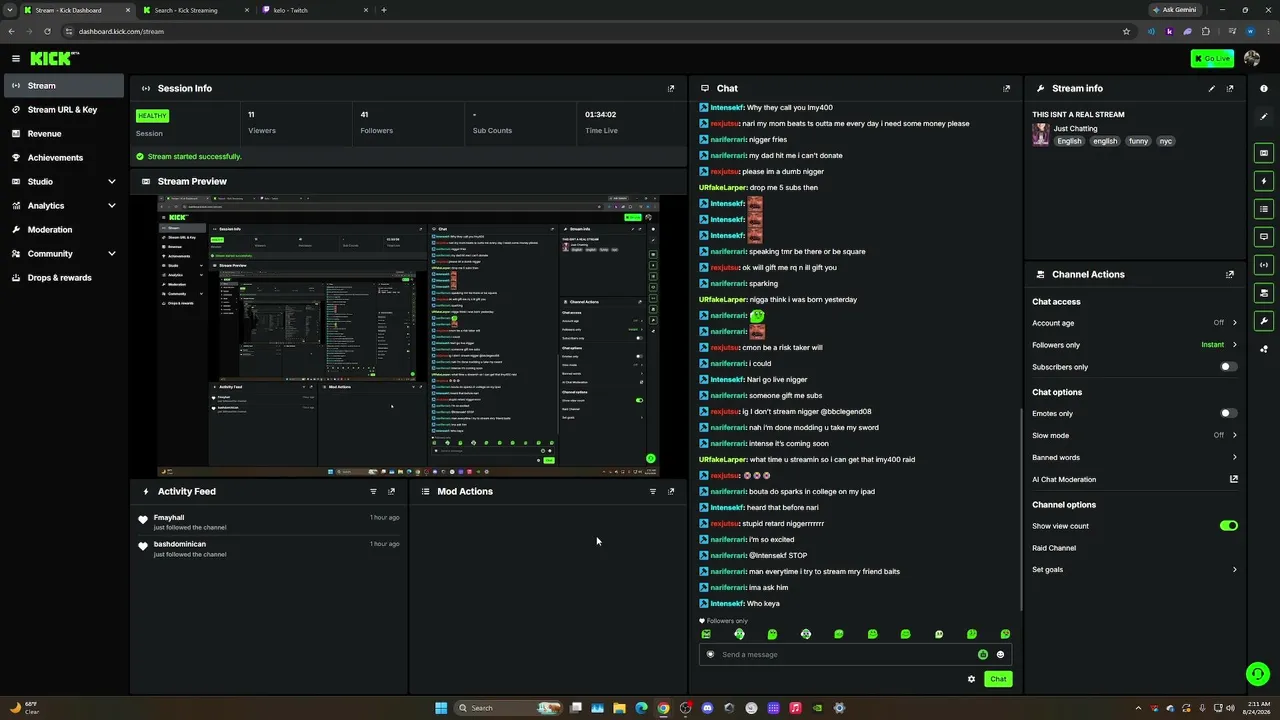Open the user profile avatar menu
Screen dimensions: 1280x720
point(1252,59)
